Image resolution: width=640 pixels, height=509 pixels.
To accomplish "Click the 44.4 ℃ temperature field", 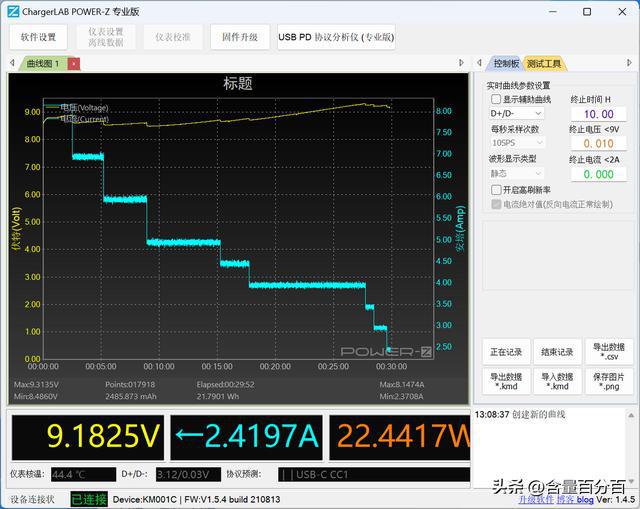I will click(83, 475).
